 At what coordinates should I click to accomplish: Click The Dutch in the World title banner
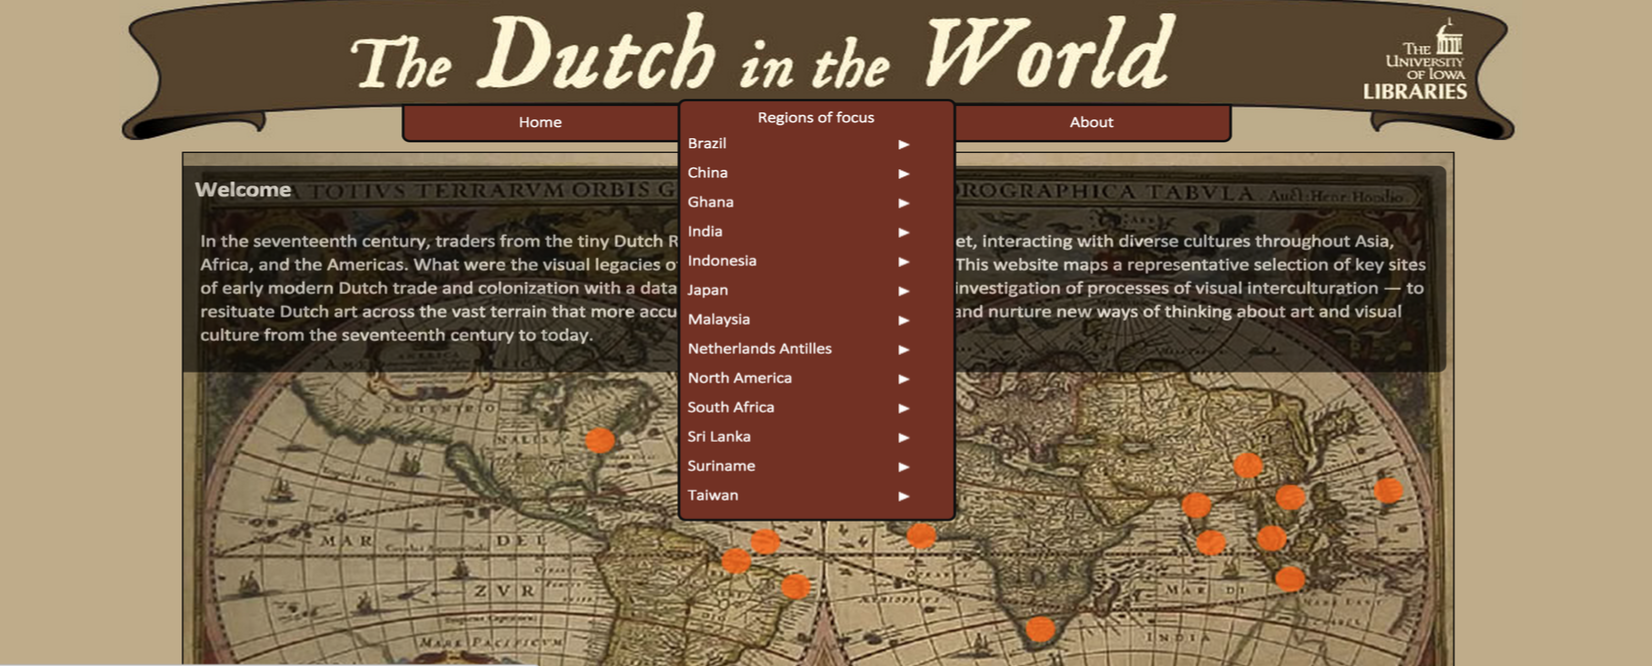pos(762,55)
